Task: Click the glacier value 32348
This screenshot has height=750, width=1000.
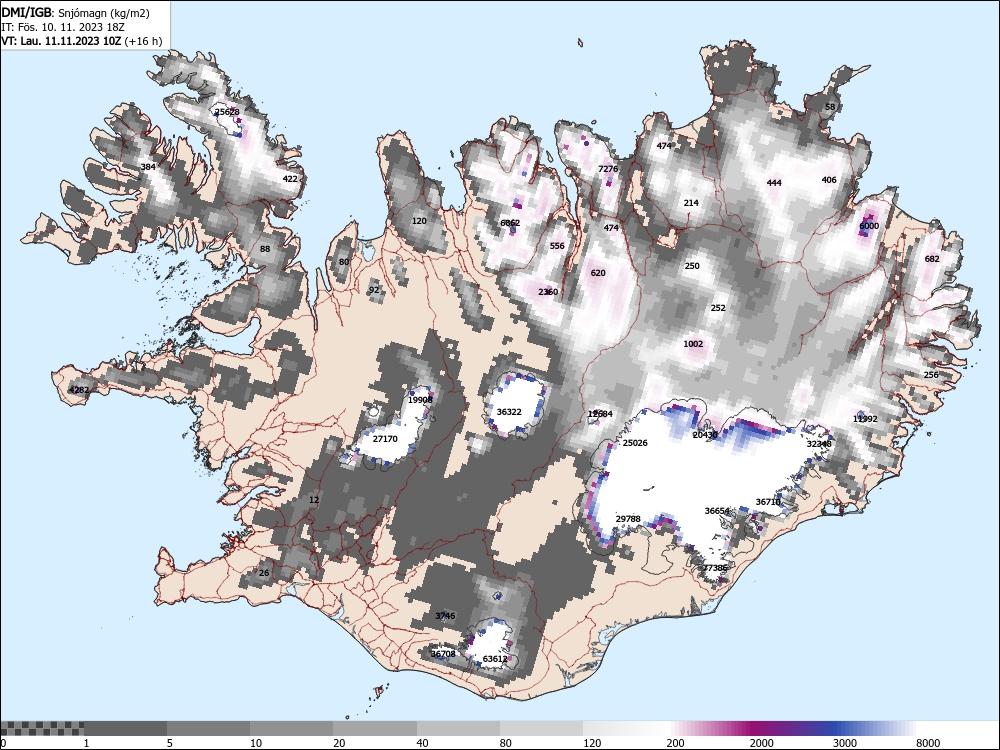Action: coord(820,443)
